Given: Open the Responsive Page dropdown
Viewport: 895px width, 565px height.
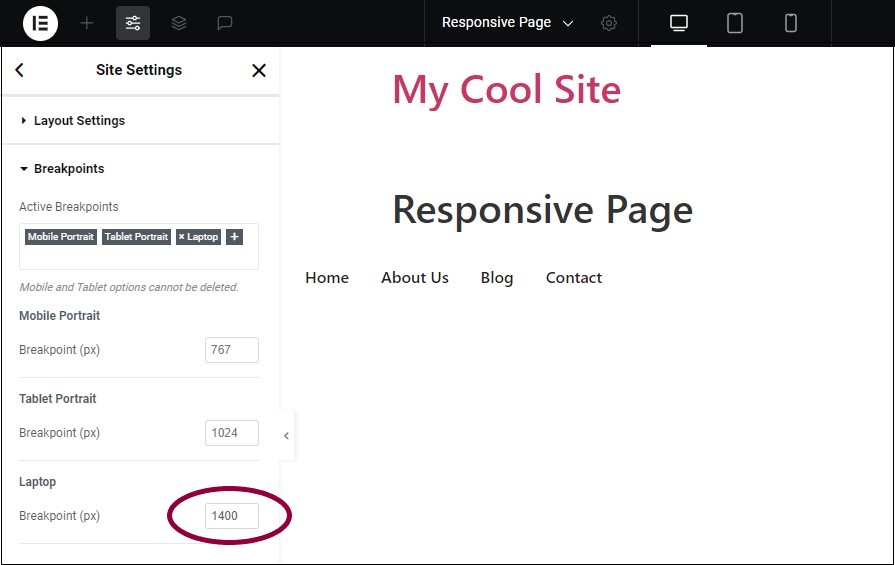Looking at the screenshot, I should (507, 23).
